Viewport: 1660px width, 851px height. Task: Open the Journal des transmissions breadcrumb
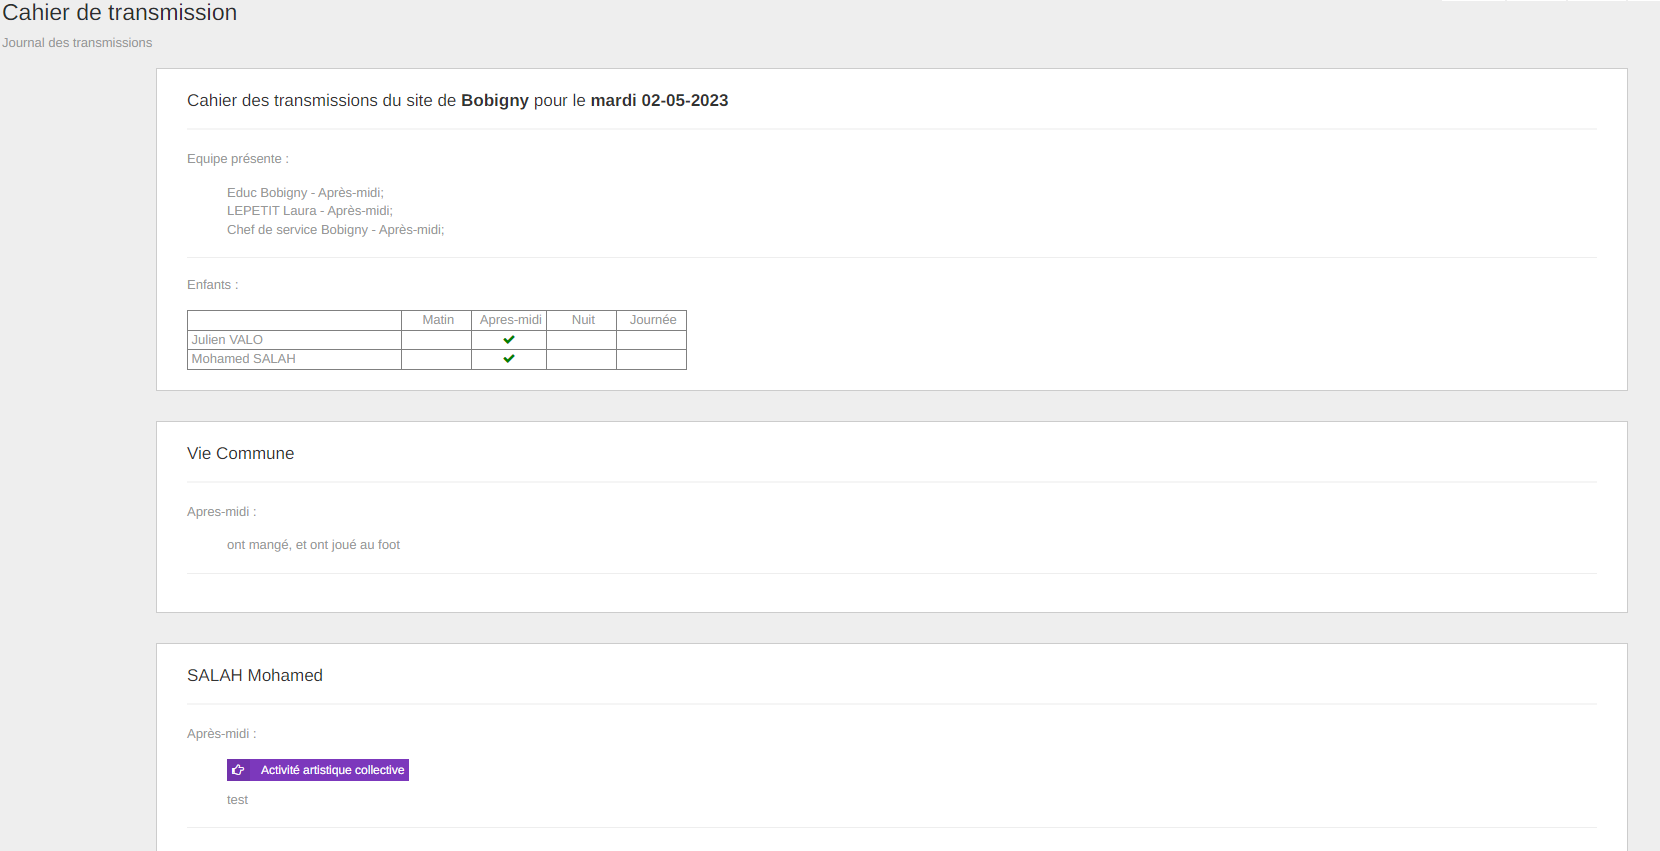tap(77, 43)
